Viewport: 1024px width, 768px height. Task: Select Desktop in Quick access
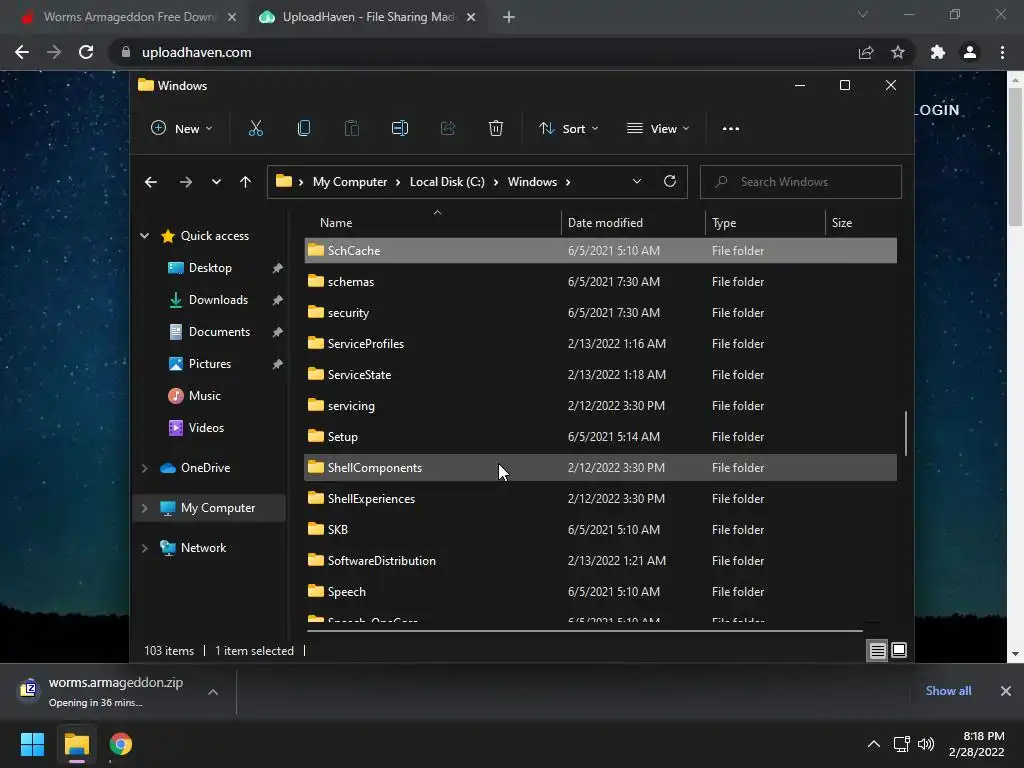click(x=210, y=268)
